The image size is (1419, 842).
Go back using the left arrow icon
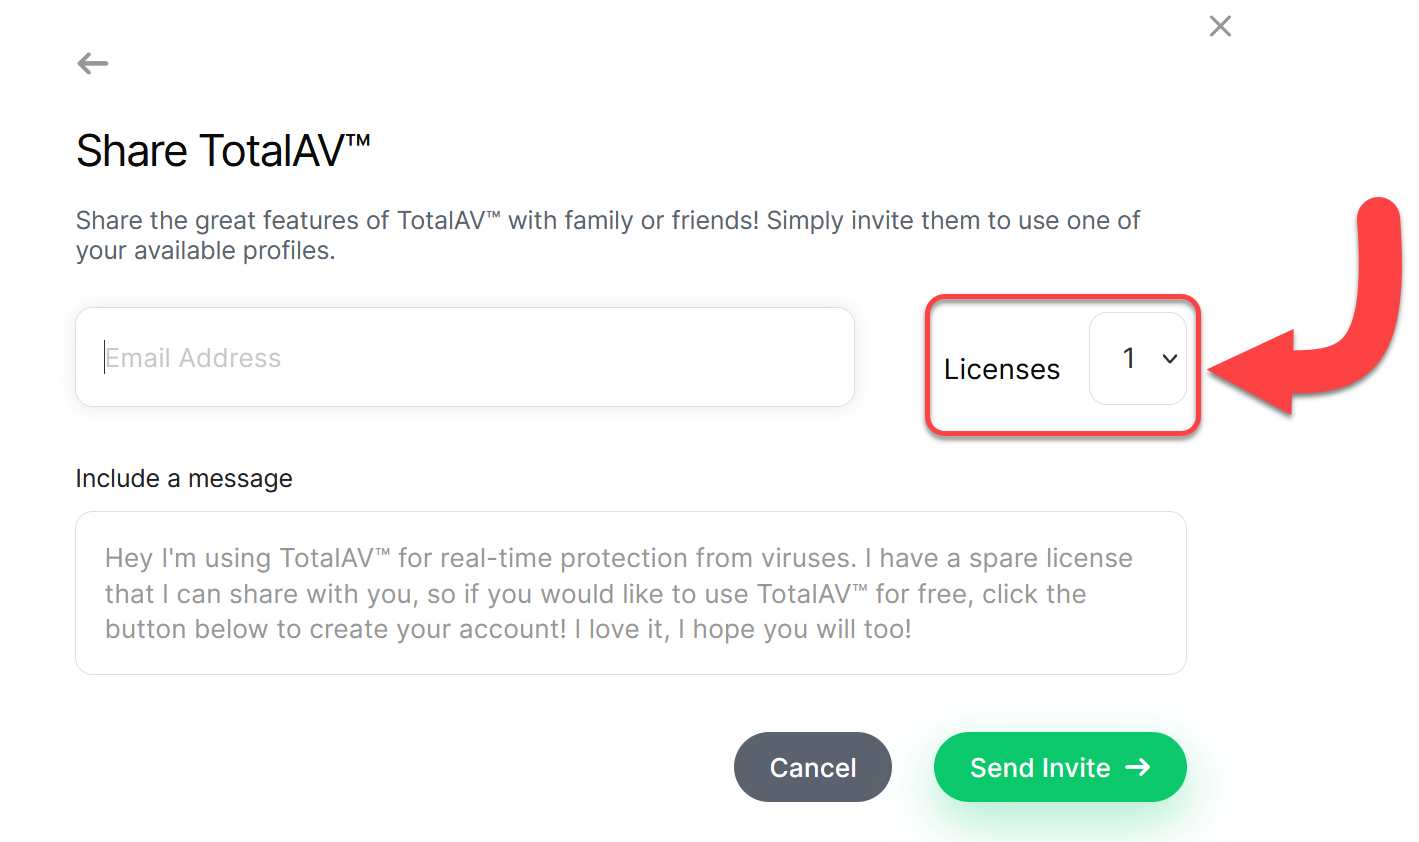pos(93,64)
